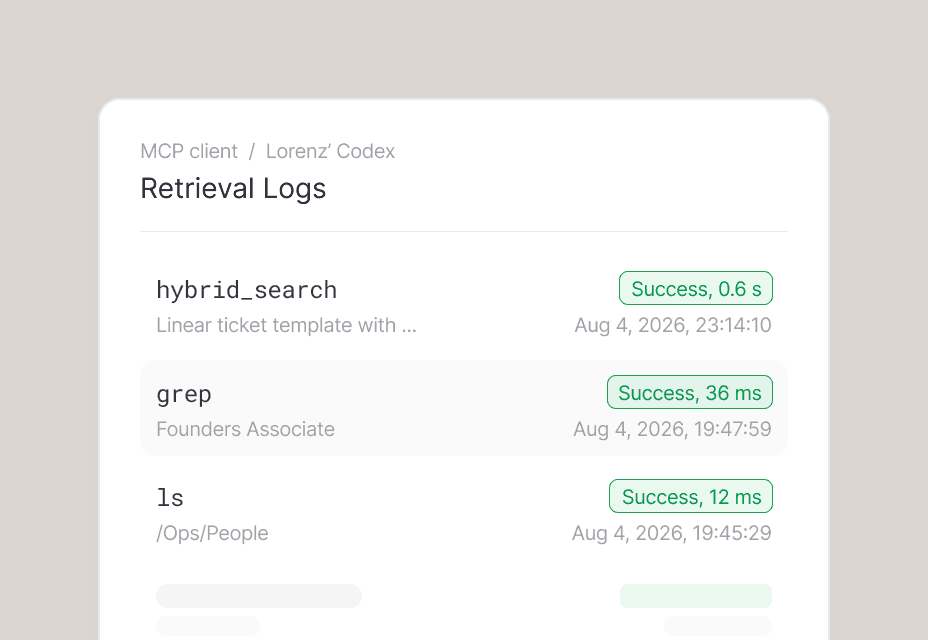This screenshot has height=640, width=928.
Task: Select the timestamp Aug 4, 2026, 19:45:29
Action: 672,533
